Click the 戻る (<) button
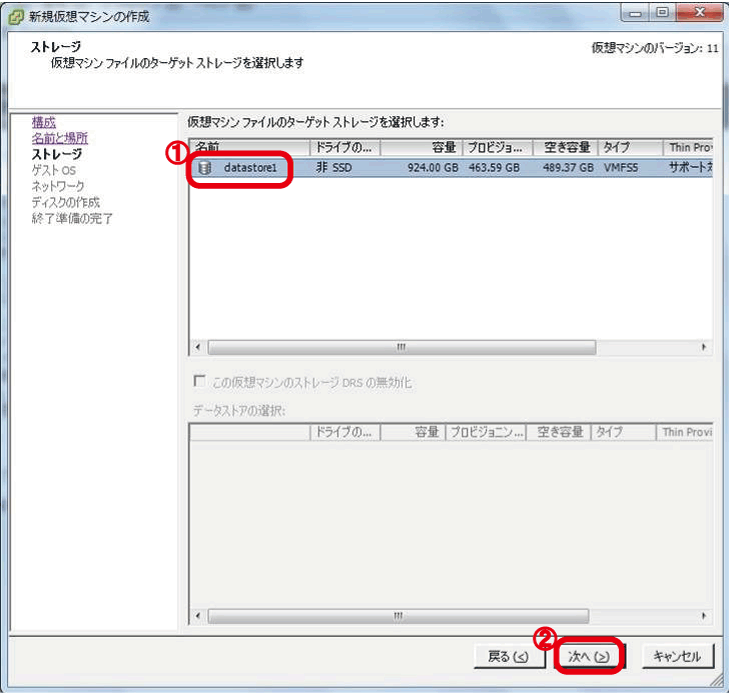729x694 pixels. point(508,656)
